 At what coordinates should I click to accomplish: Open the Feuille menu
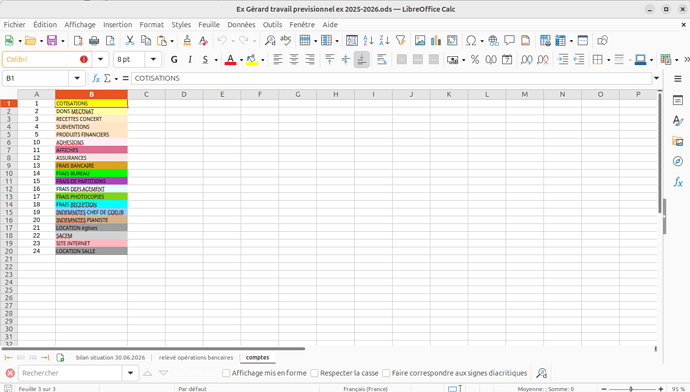point(209,25)
